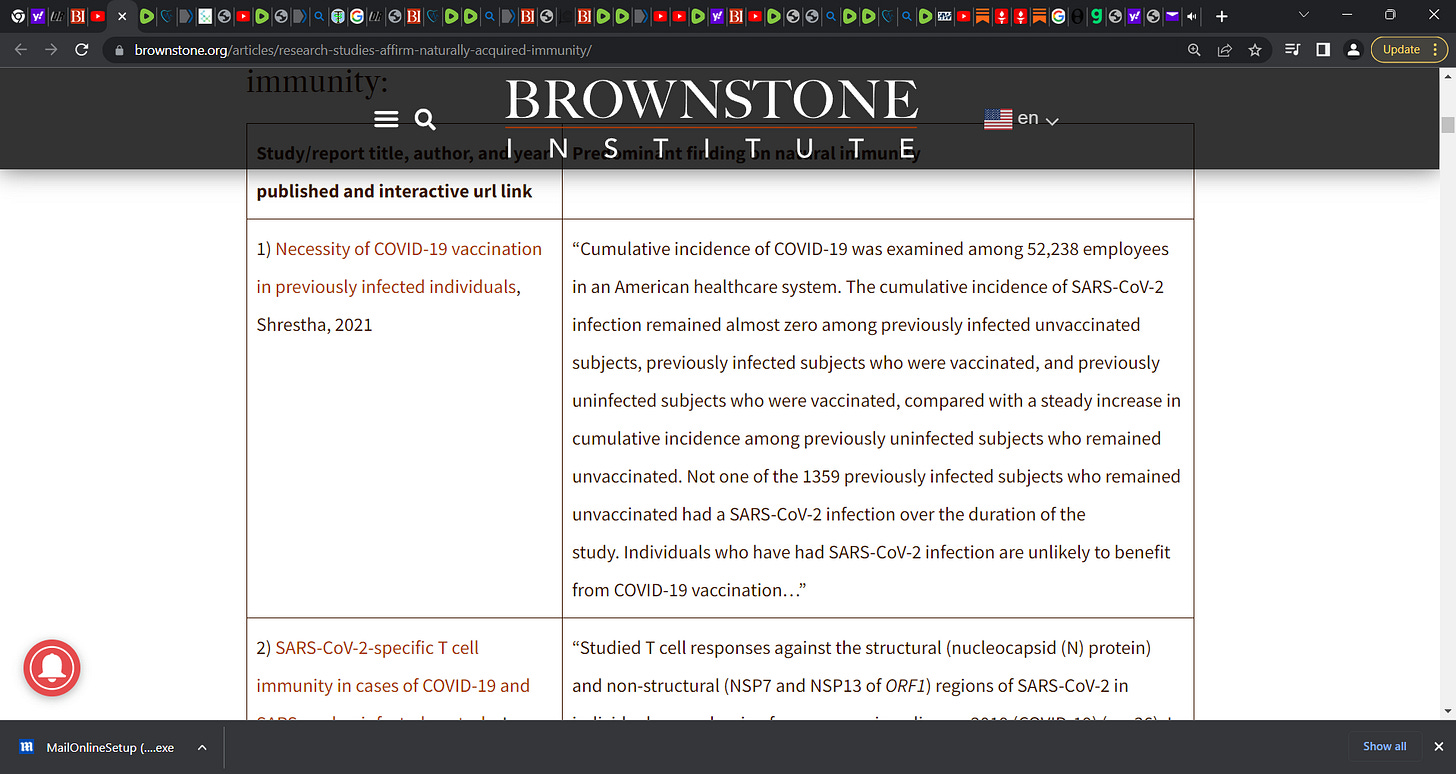The height and width of the screenshot is (774, 1456).
Task: Switch to the leftmost Chrome-icon tab
Action: click(x=18, y=17)
